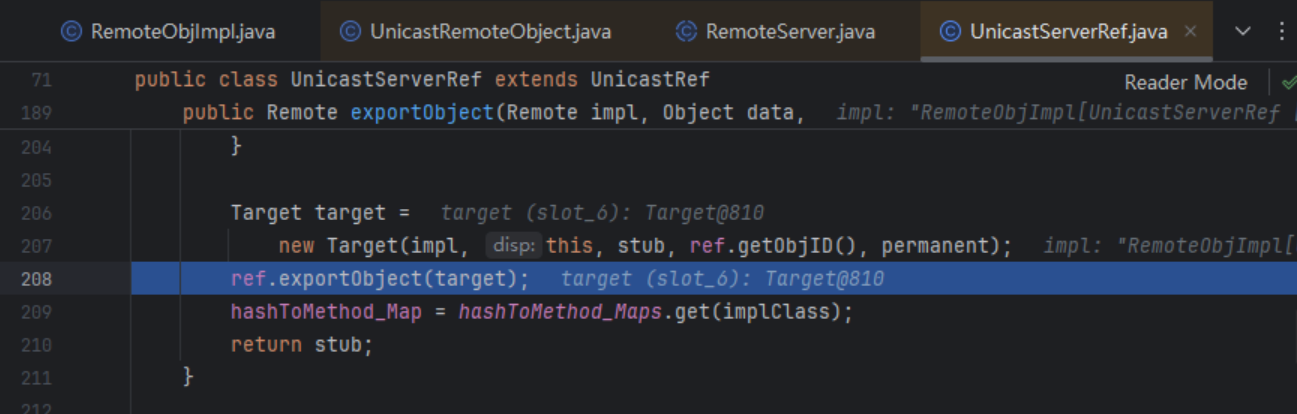Open the editor tab options three-dot menu
This screenshot has width=1297, height=414.
(1282, 31)
